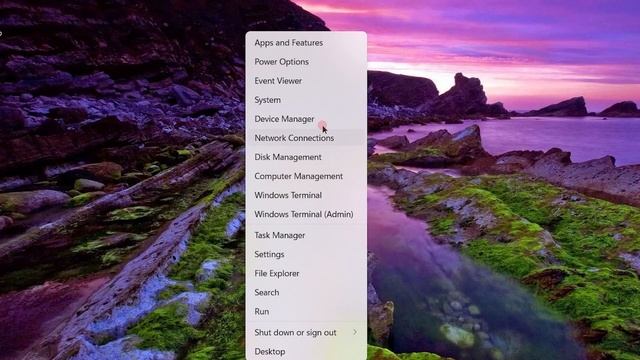Launch Device Manager
Image resolution: width=640 pixels, height=360 pixels.
(306, 119)
